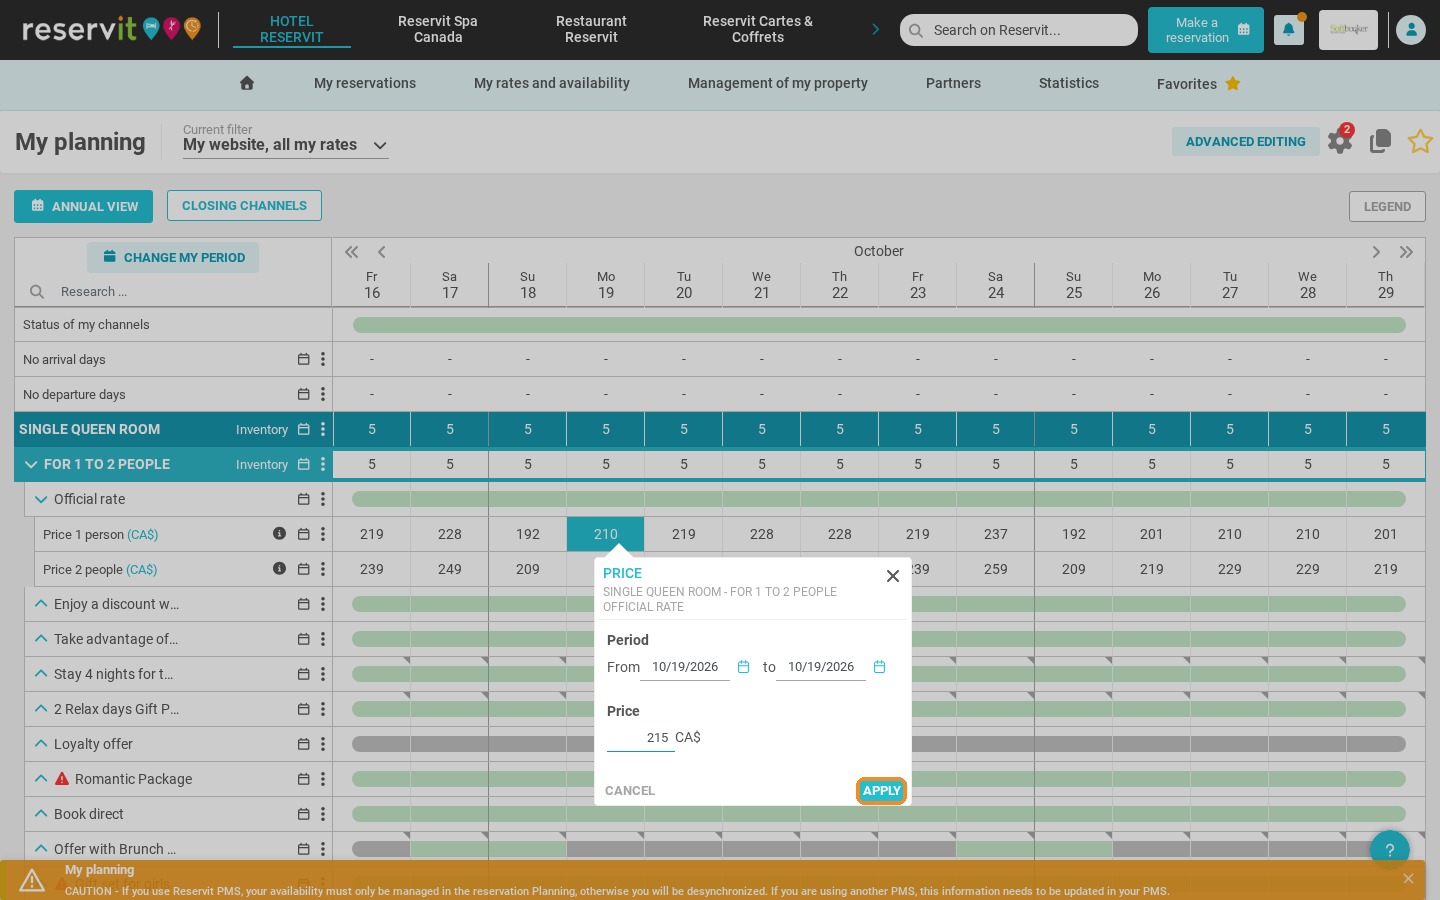
Task: Jump forward with double-arrow next button
Action: (1406, 252)
